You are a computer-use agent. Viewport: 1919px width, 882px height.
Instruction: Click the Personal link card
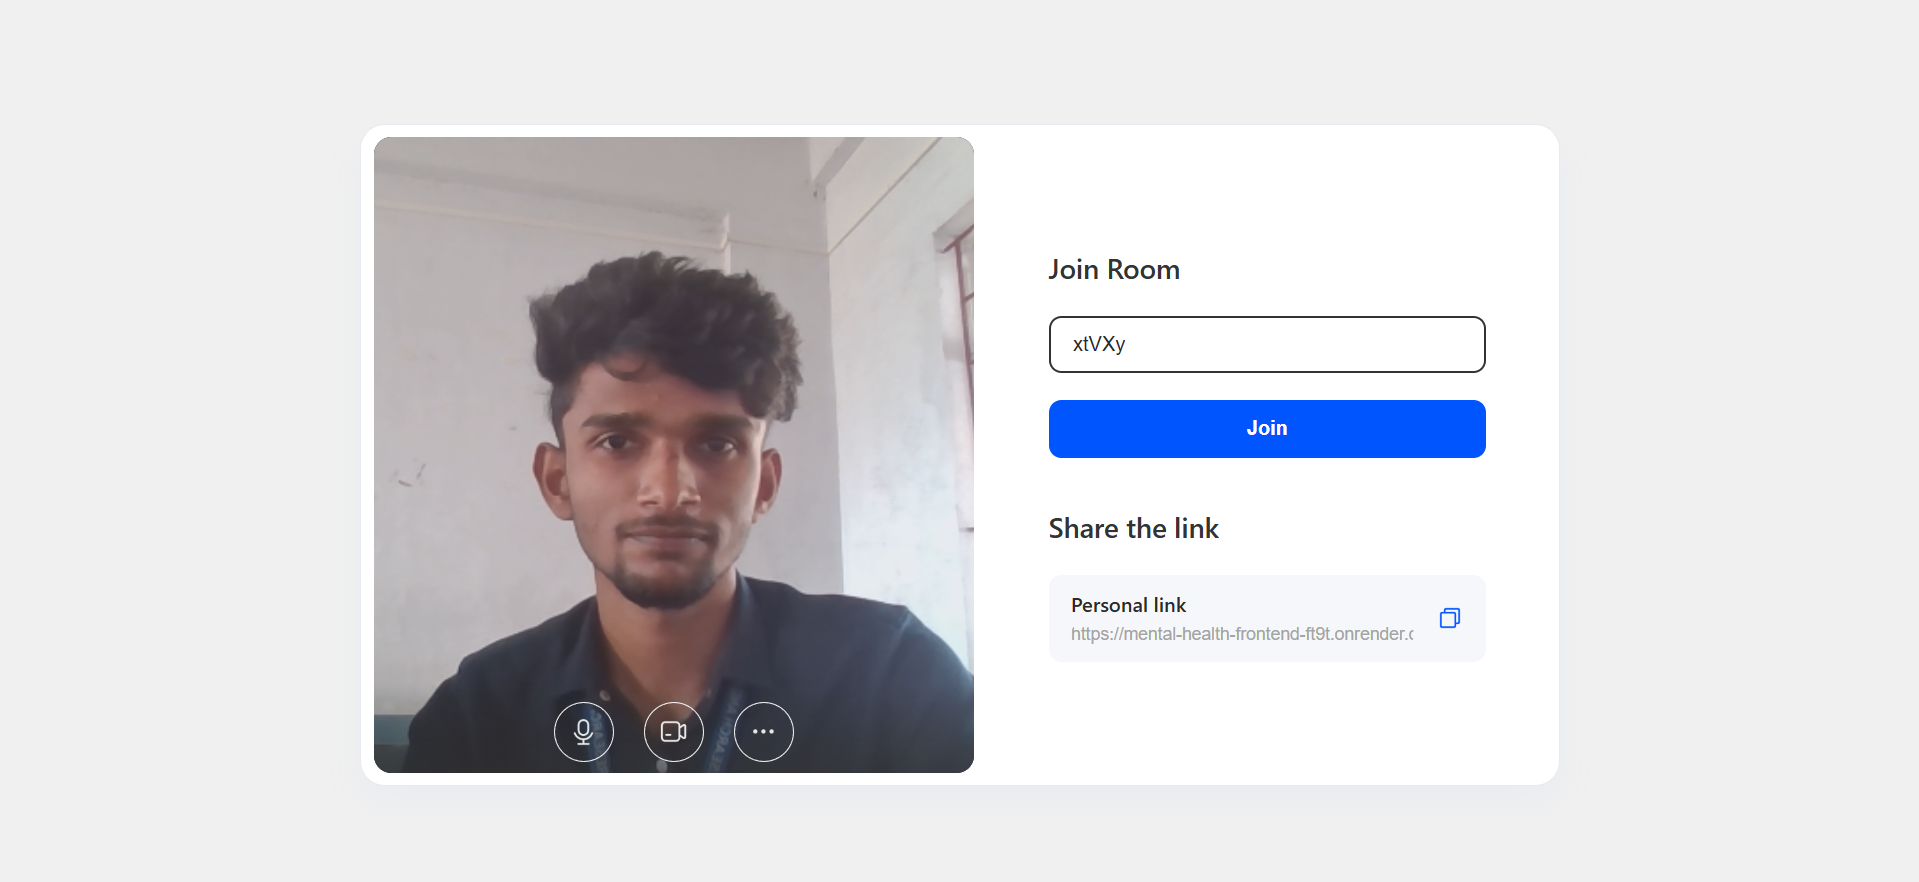pyautogui.click(x=1267, y=618)
